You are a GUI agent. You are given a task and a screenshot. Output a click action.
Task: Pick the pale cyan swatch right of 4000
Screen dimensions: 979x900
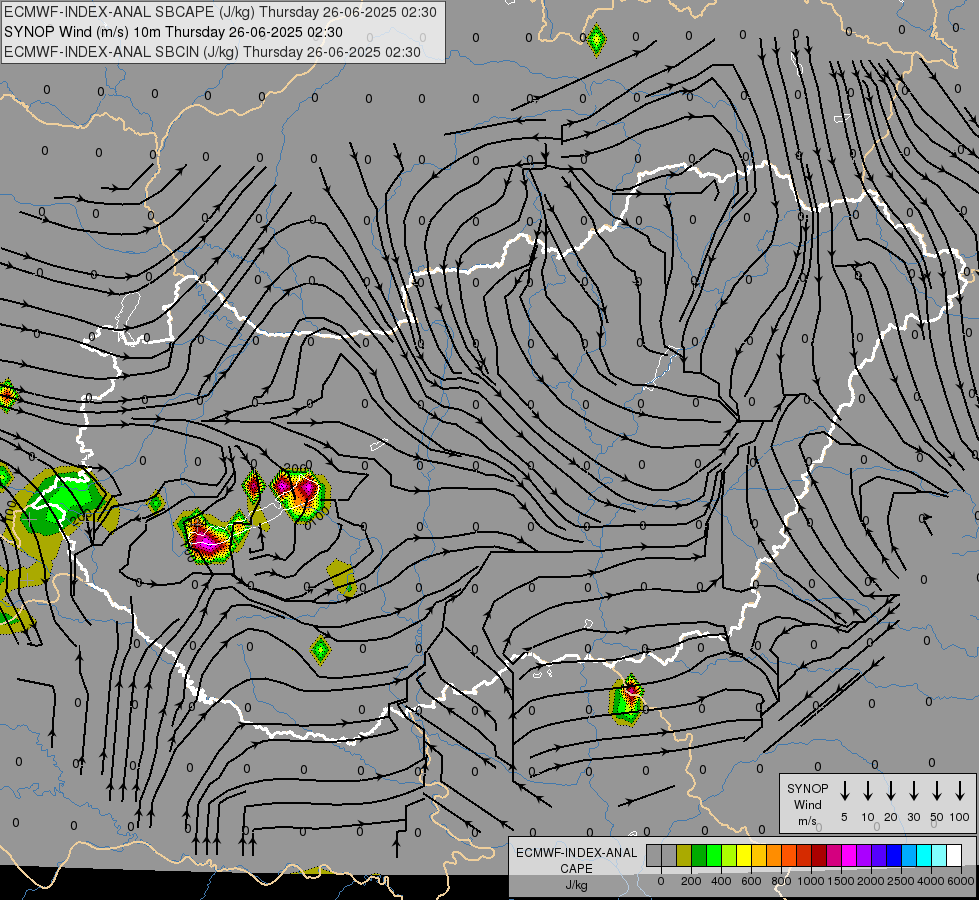938,855
